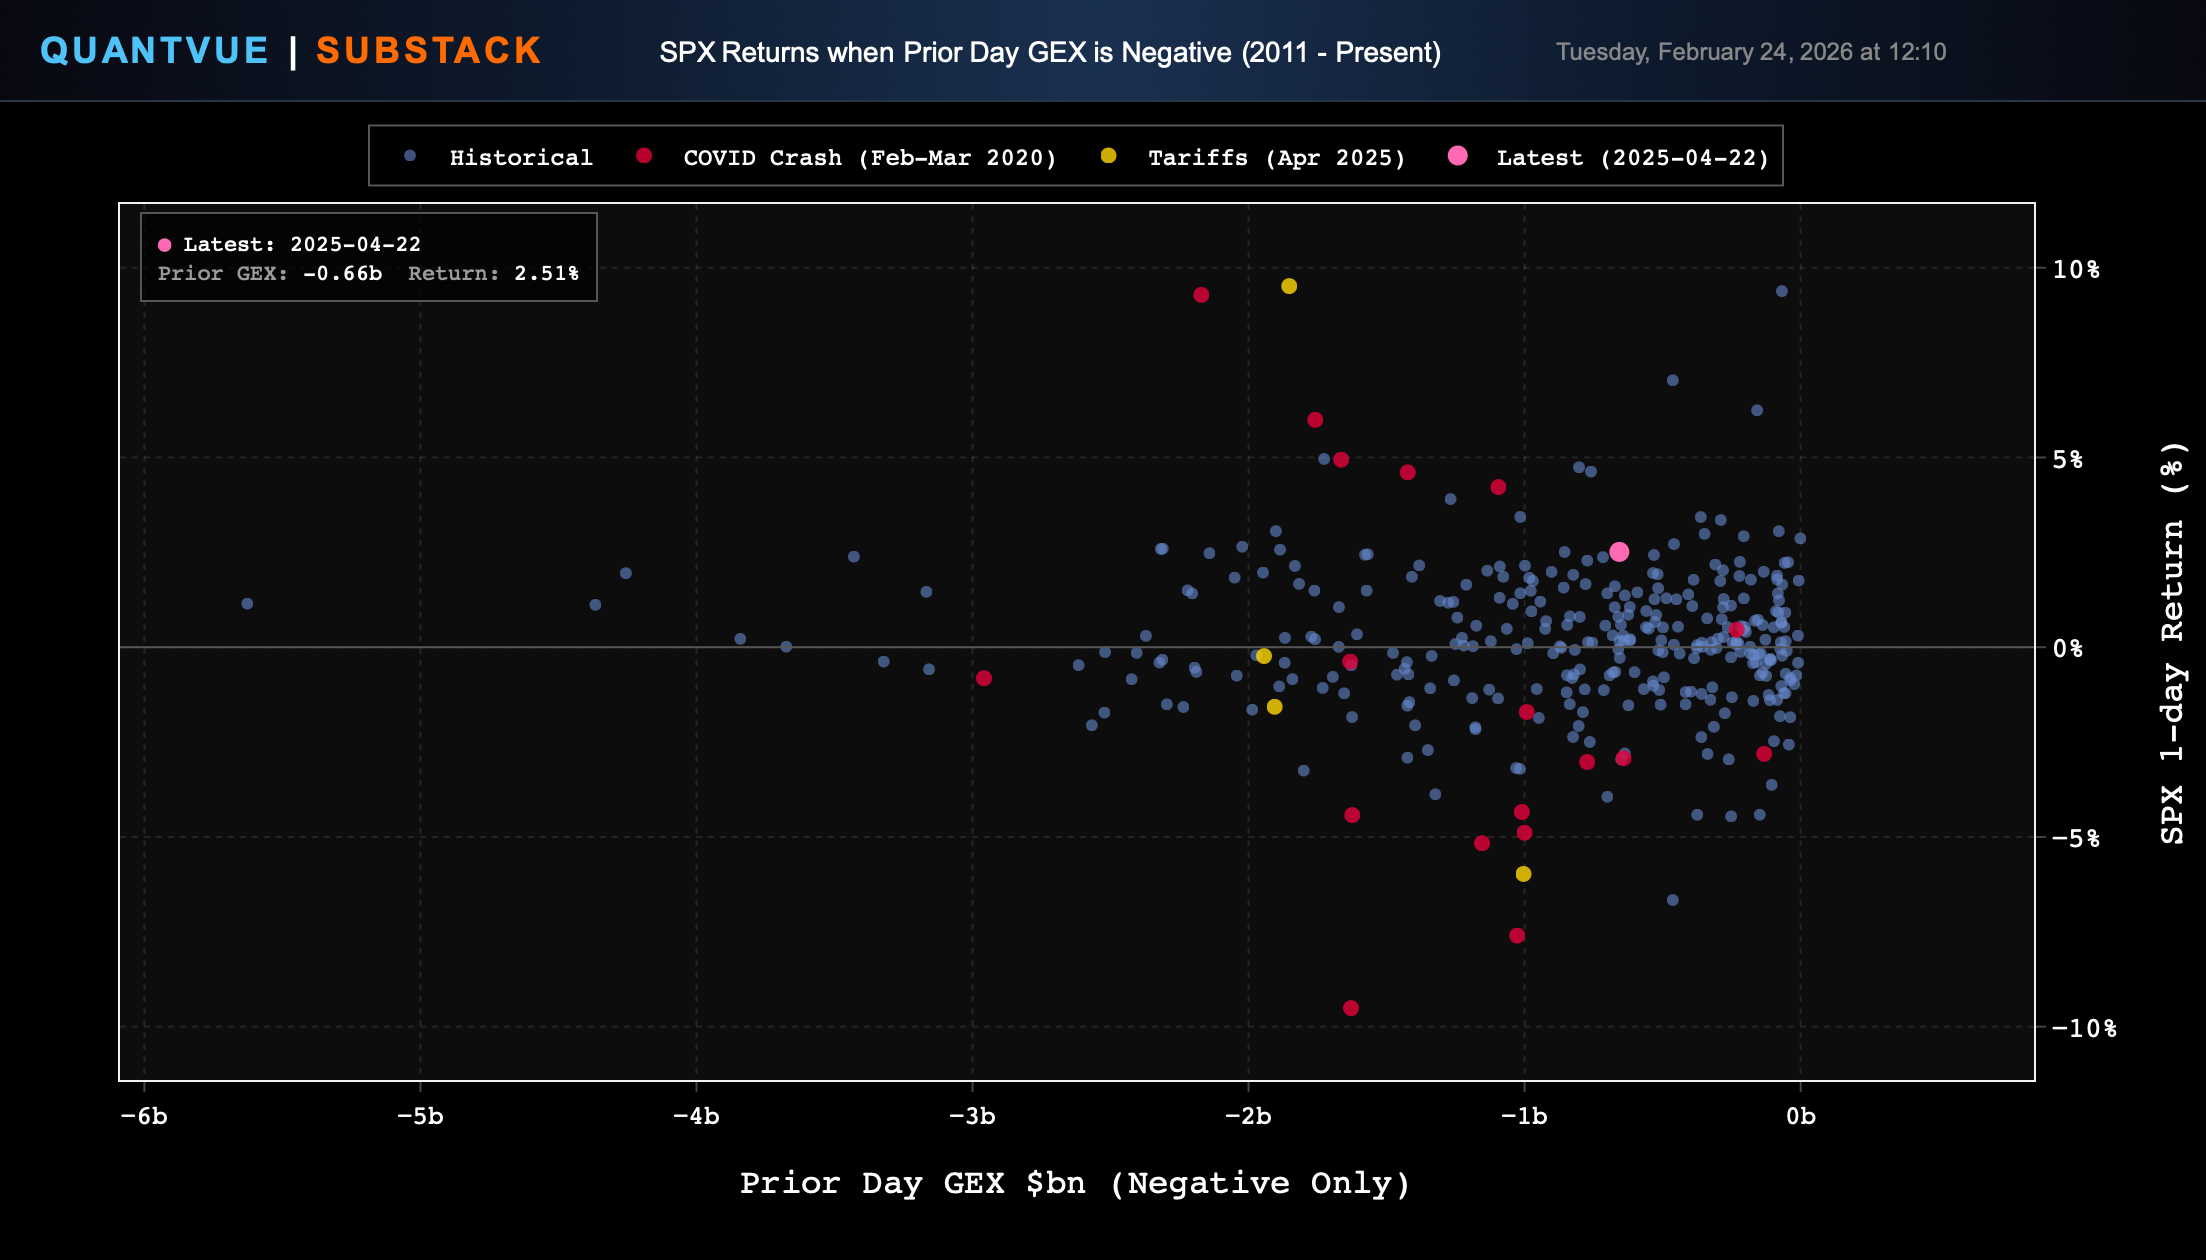
Task: Toggle Tariffs (Apr 2025) legend series
Action: pos(1276,158)
